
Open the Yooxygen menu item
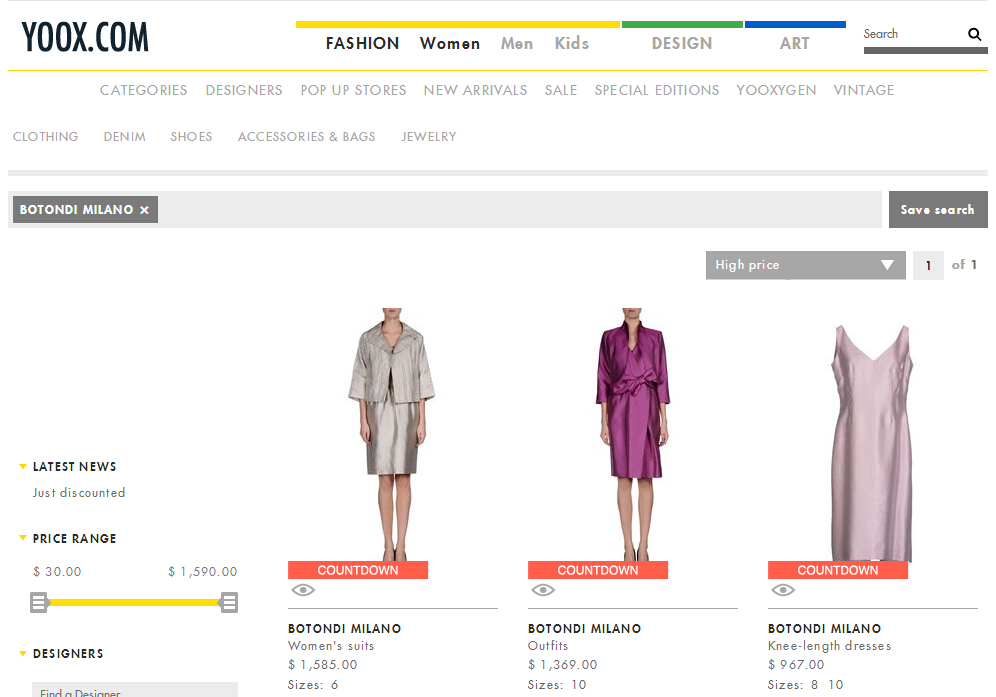point(776,90)
